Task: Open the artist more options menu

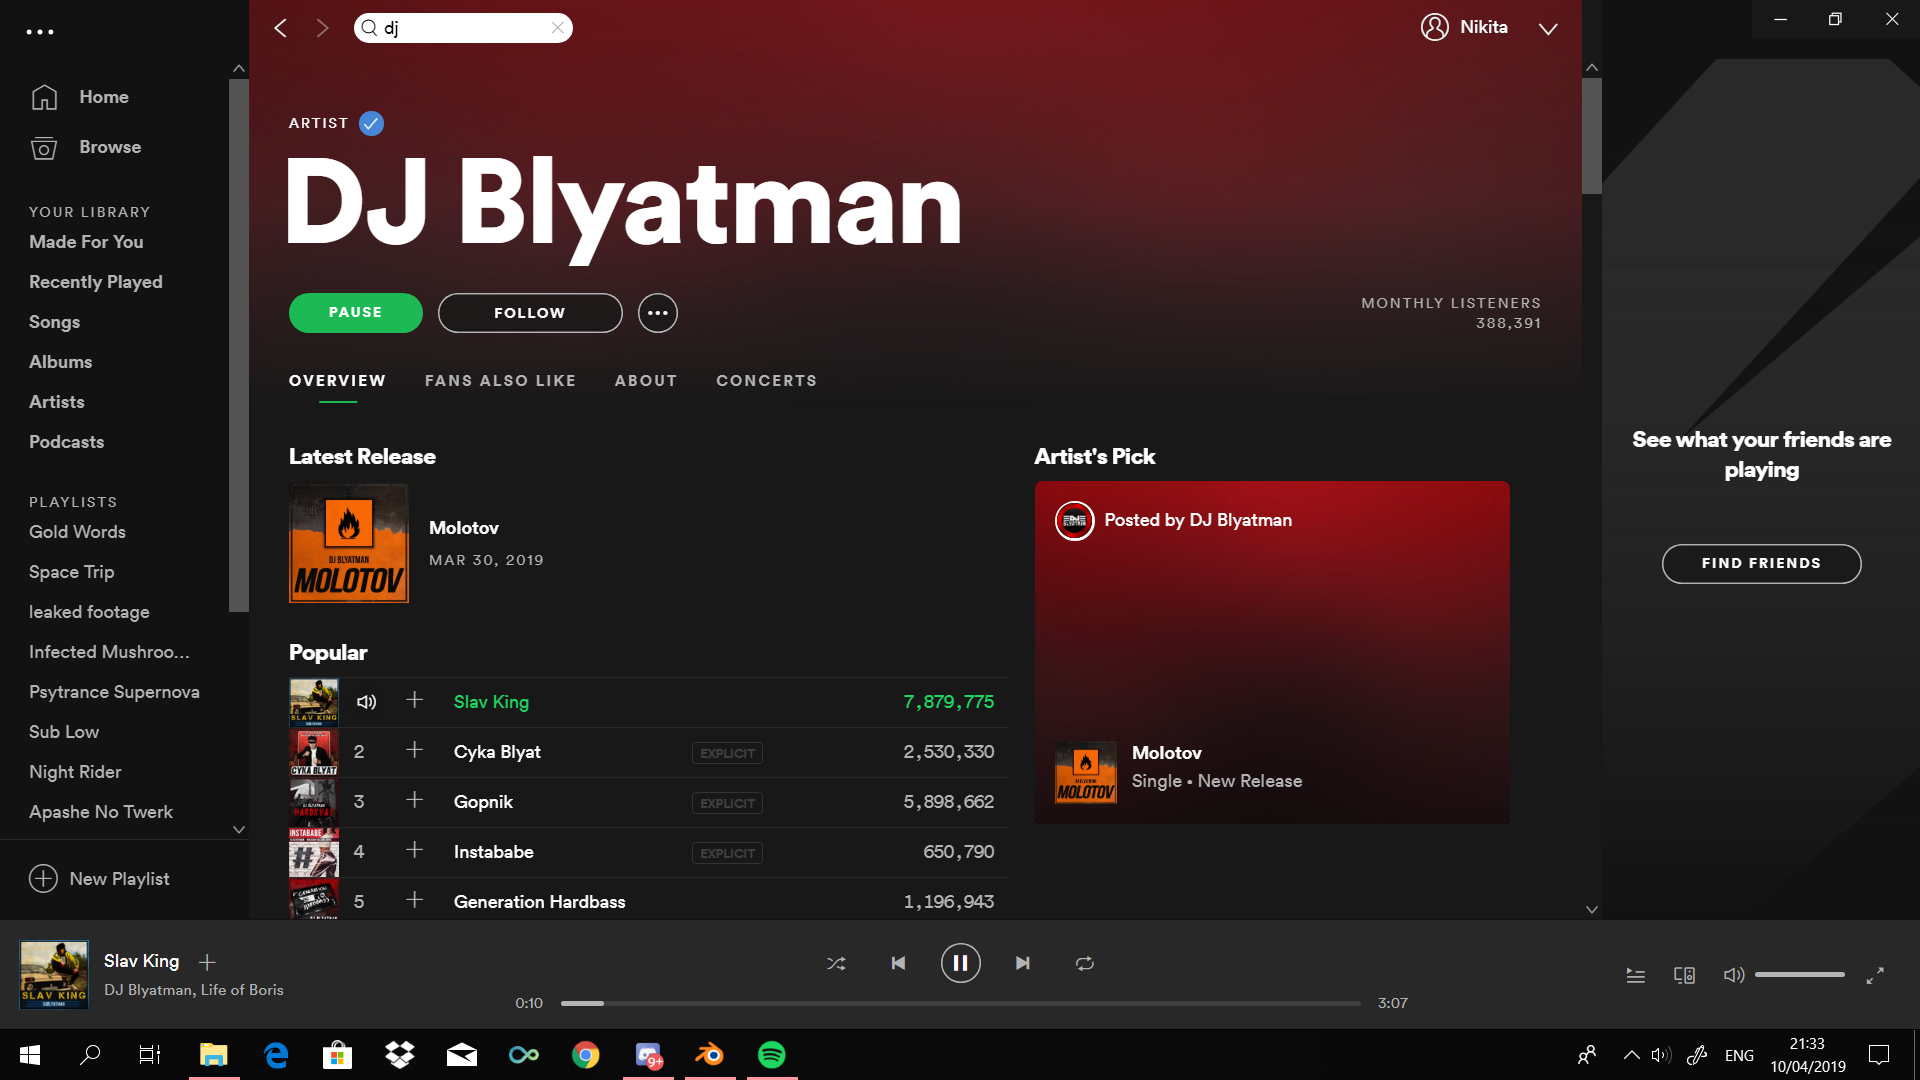Action: pos(657,313)
